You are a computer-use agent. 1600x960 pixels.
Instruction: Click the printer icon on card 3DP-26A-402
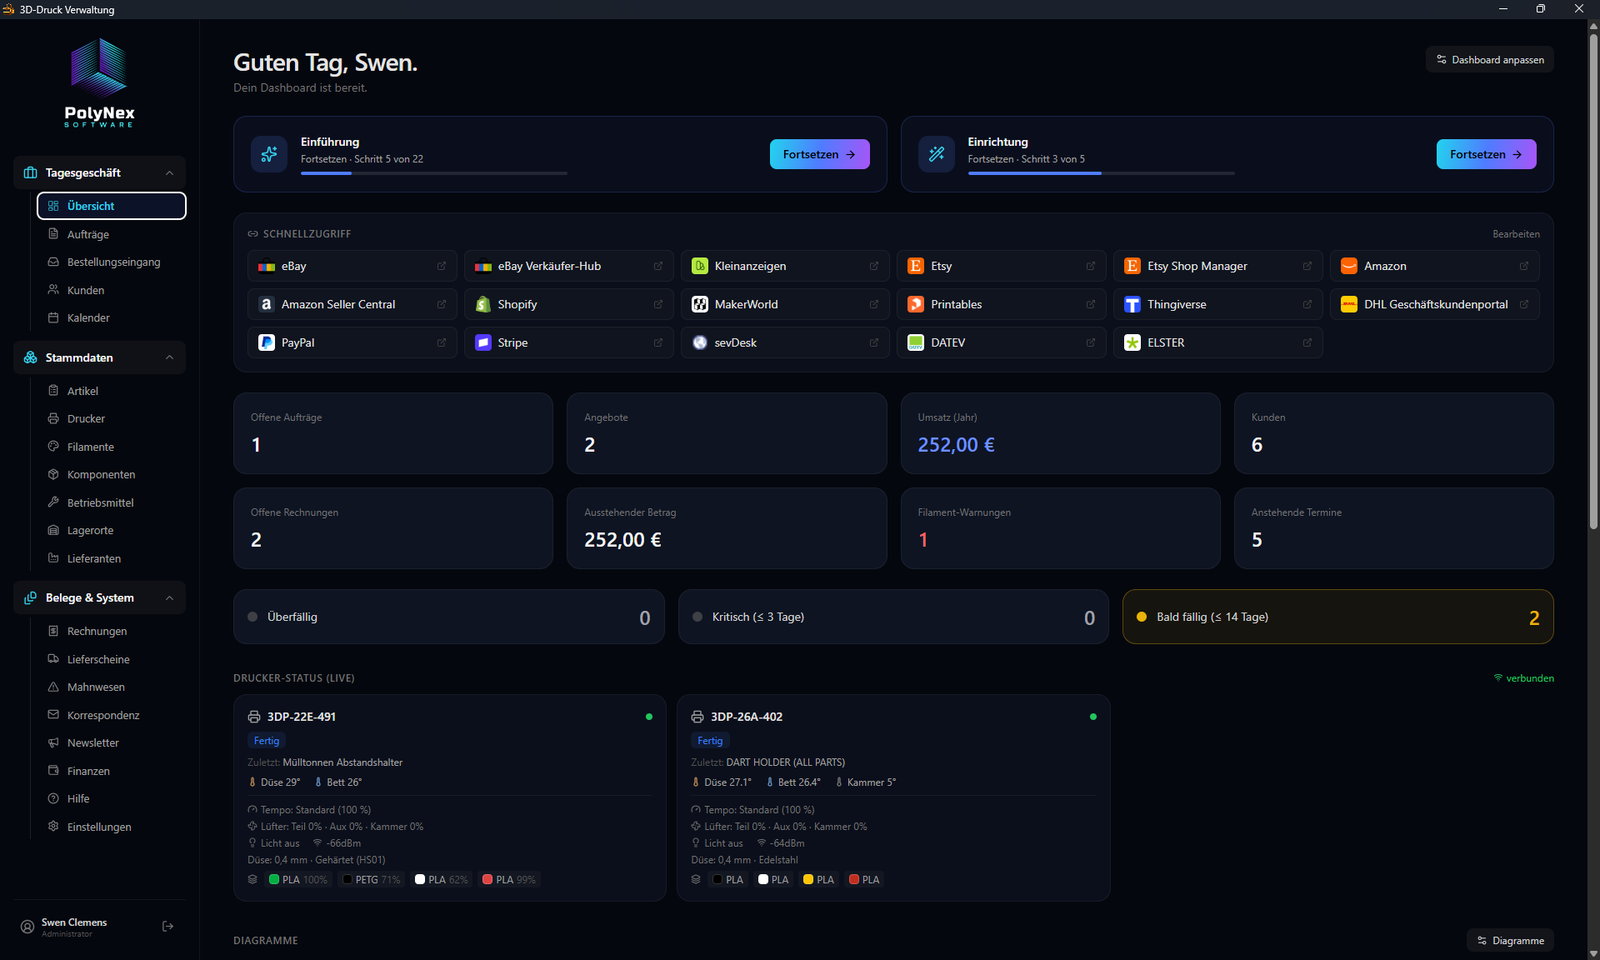click(697, 717)
